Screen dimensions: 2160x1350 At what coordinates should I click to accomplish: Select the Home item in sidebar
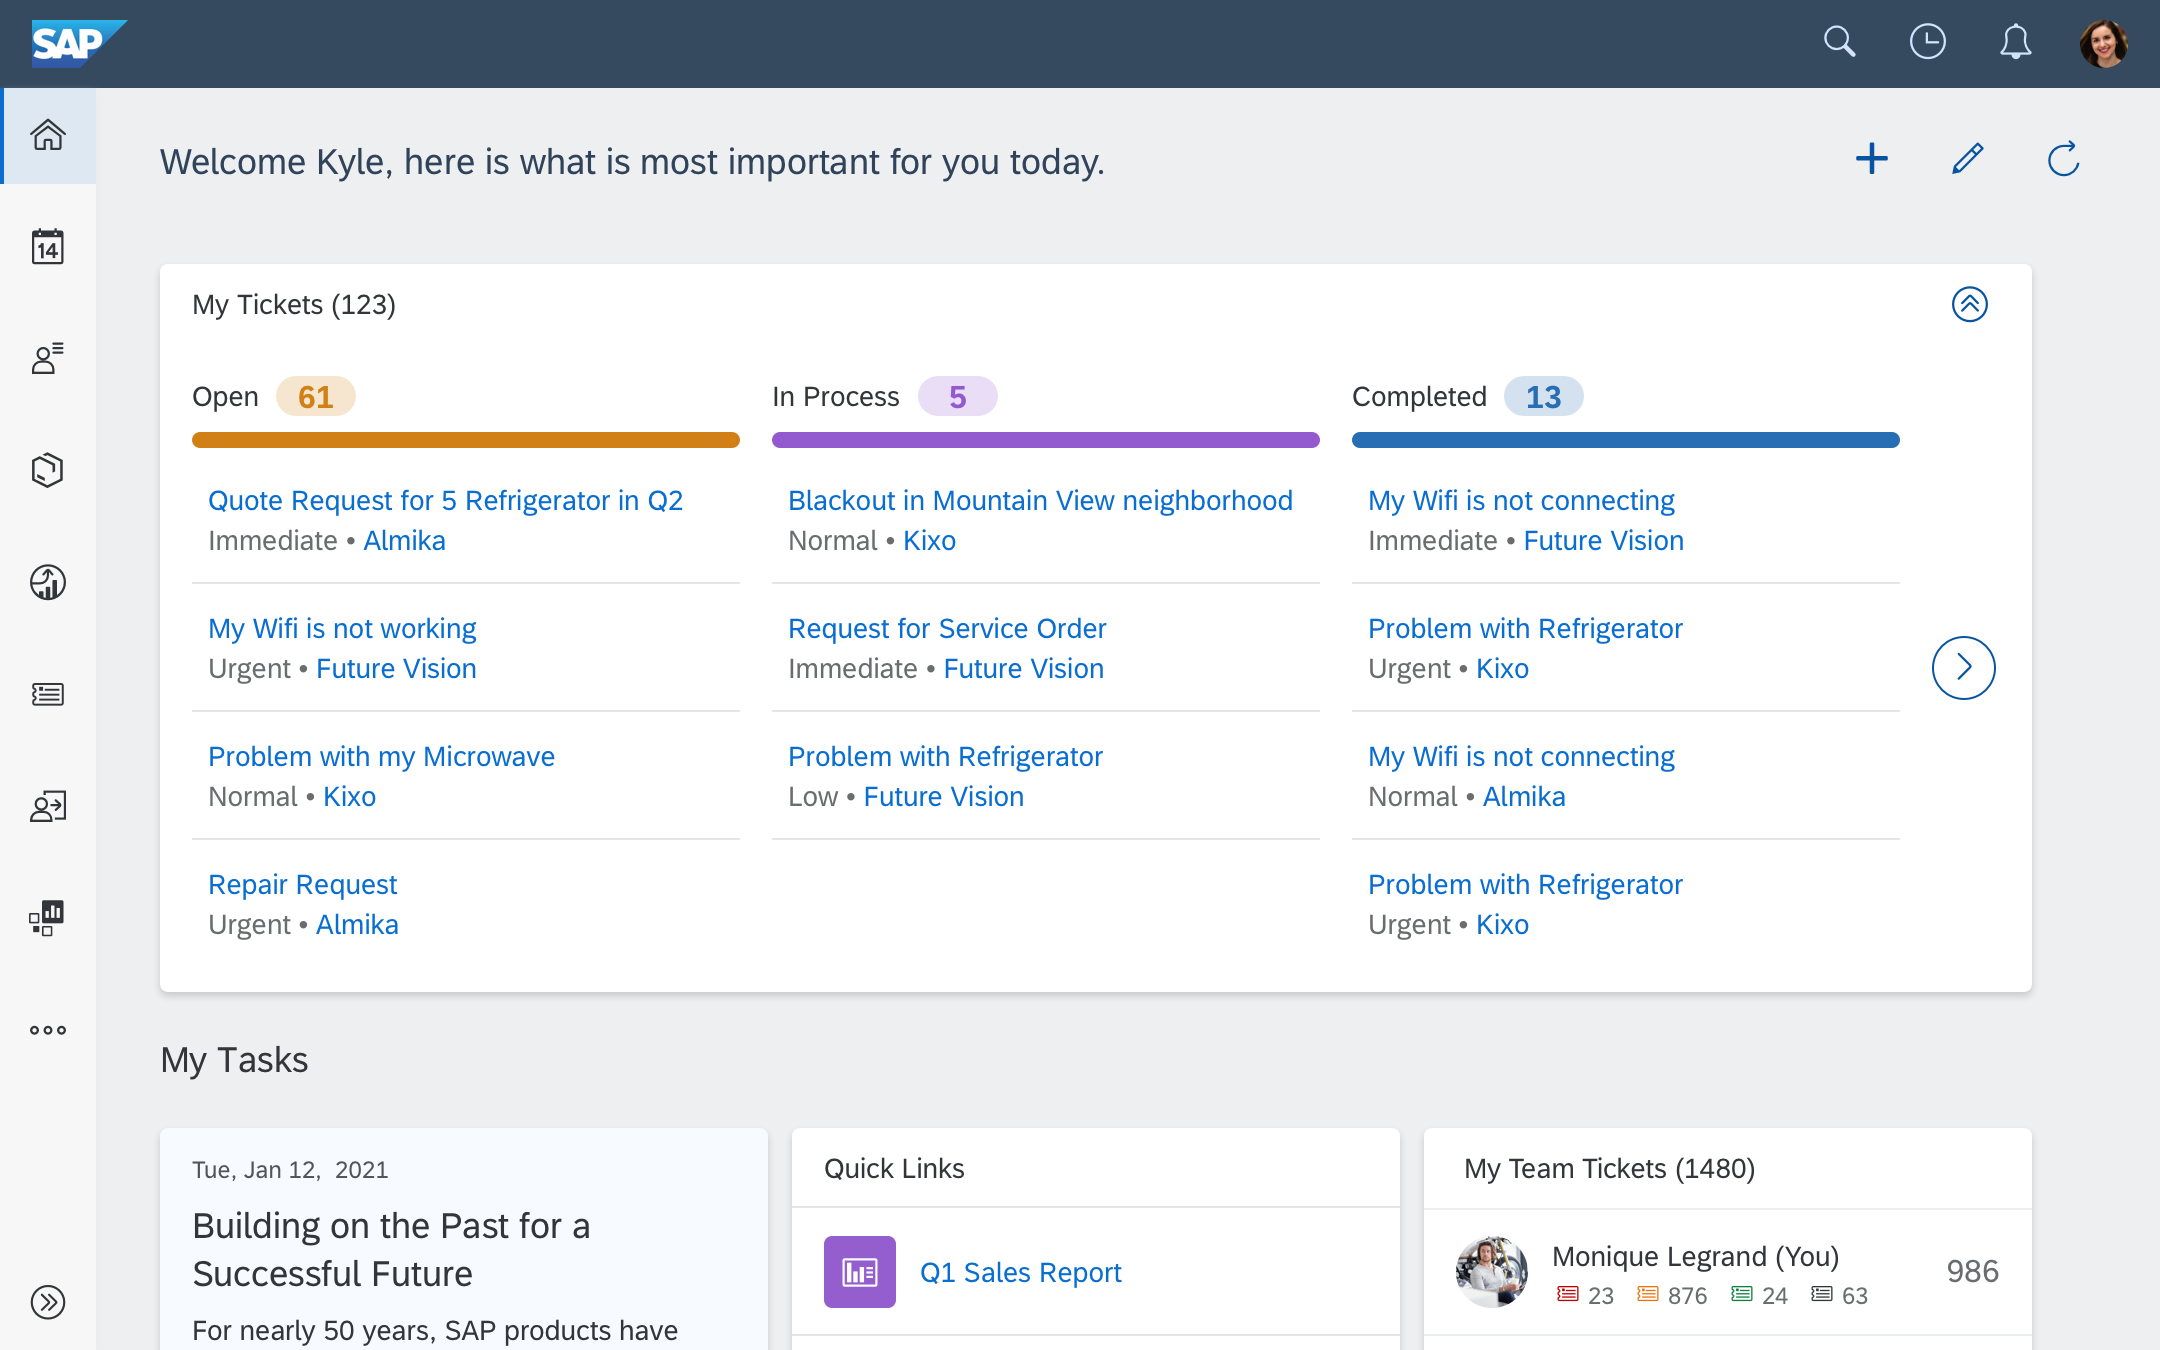pos(48,135)
